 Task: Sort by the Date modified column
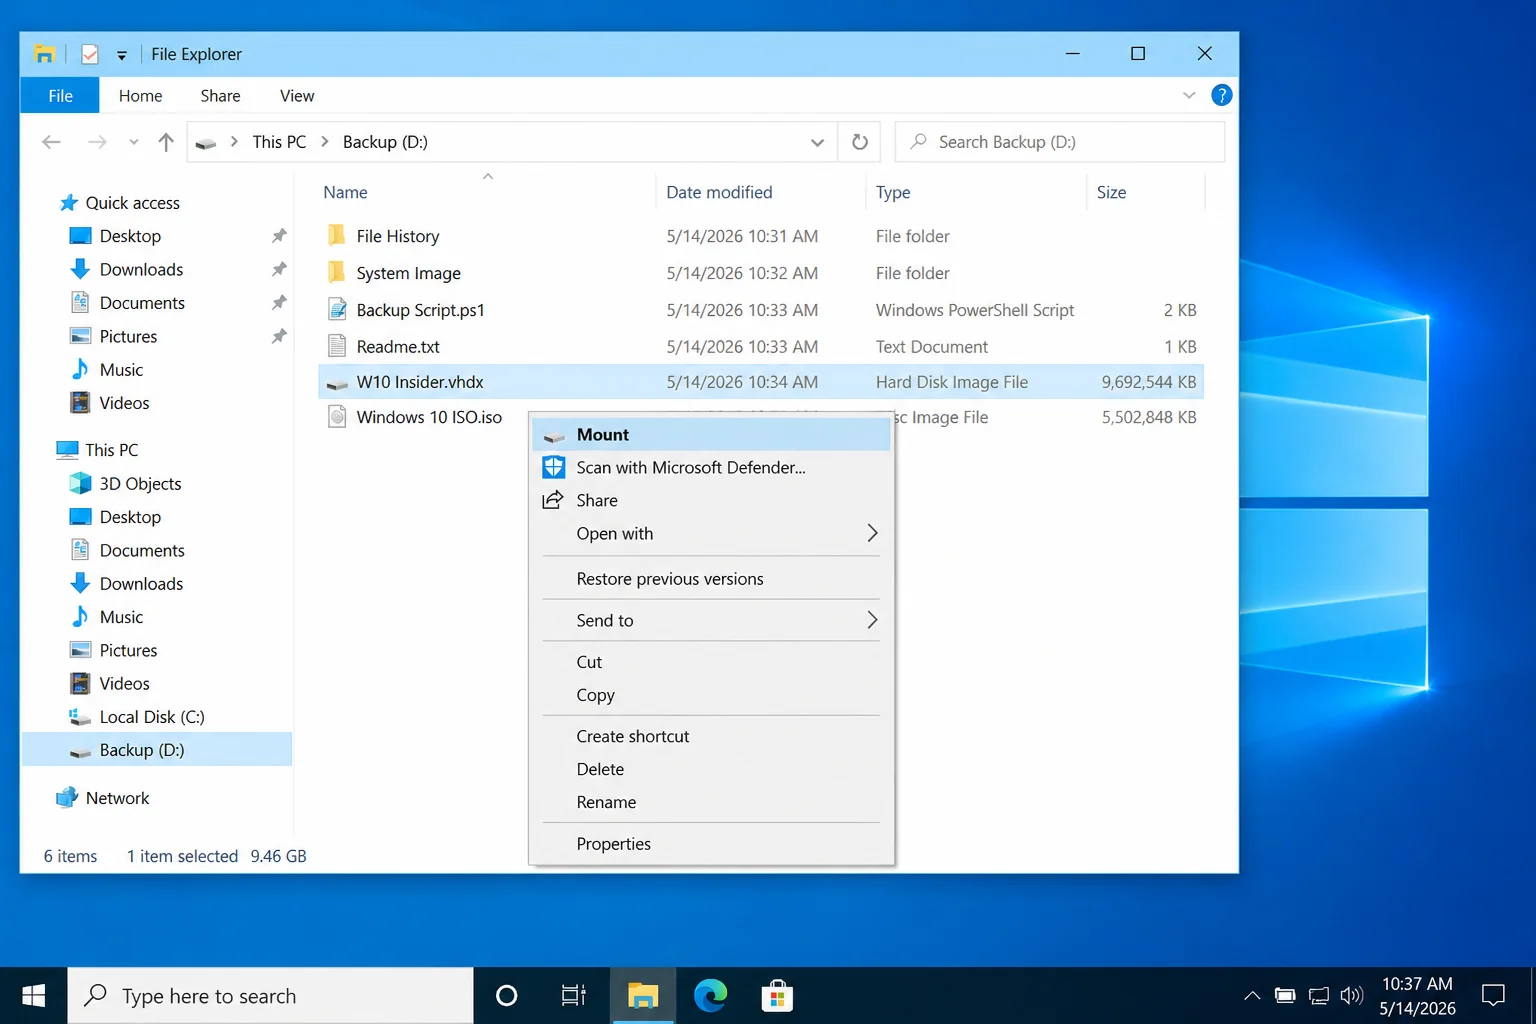(x=719, y=192)
